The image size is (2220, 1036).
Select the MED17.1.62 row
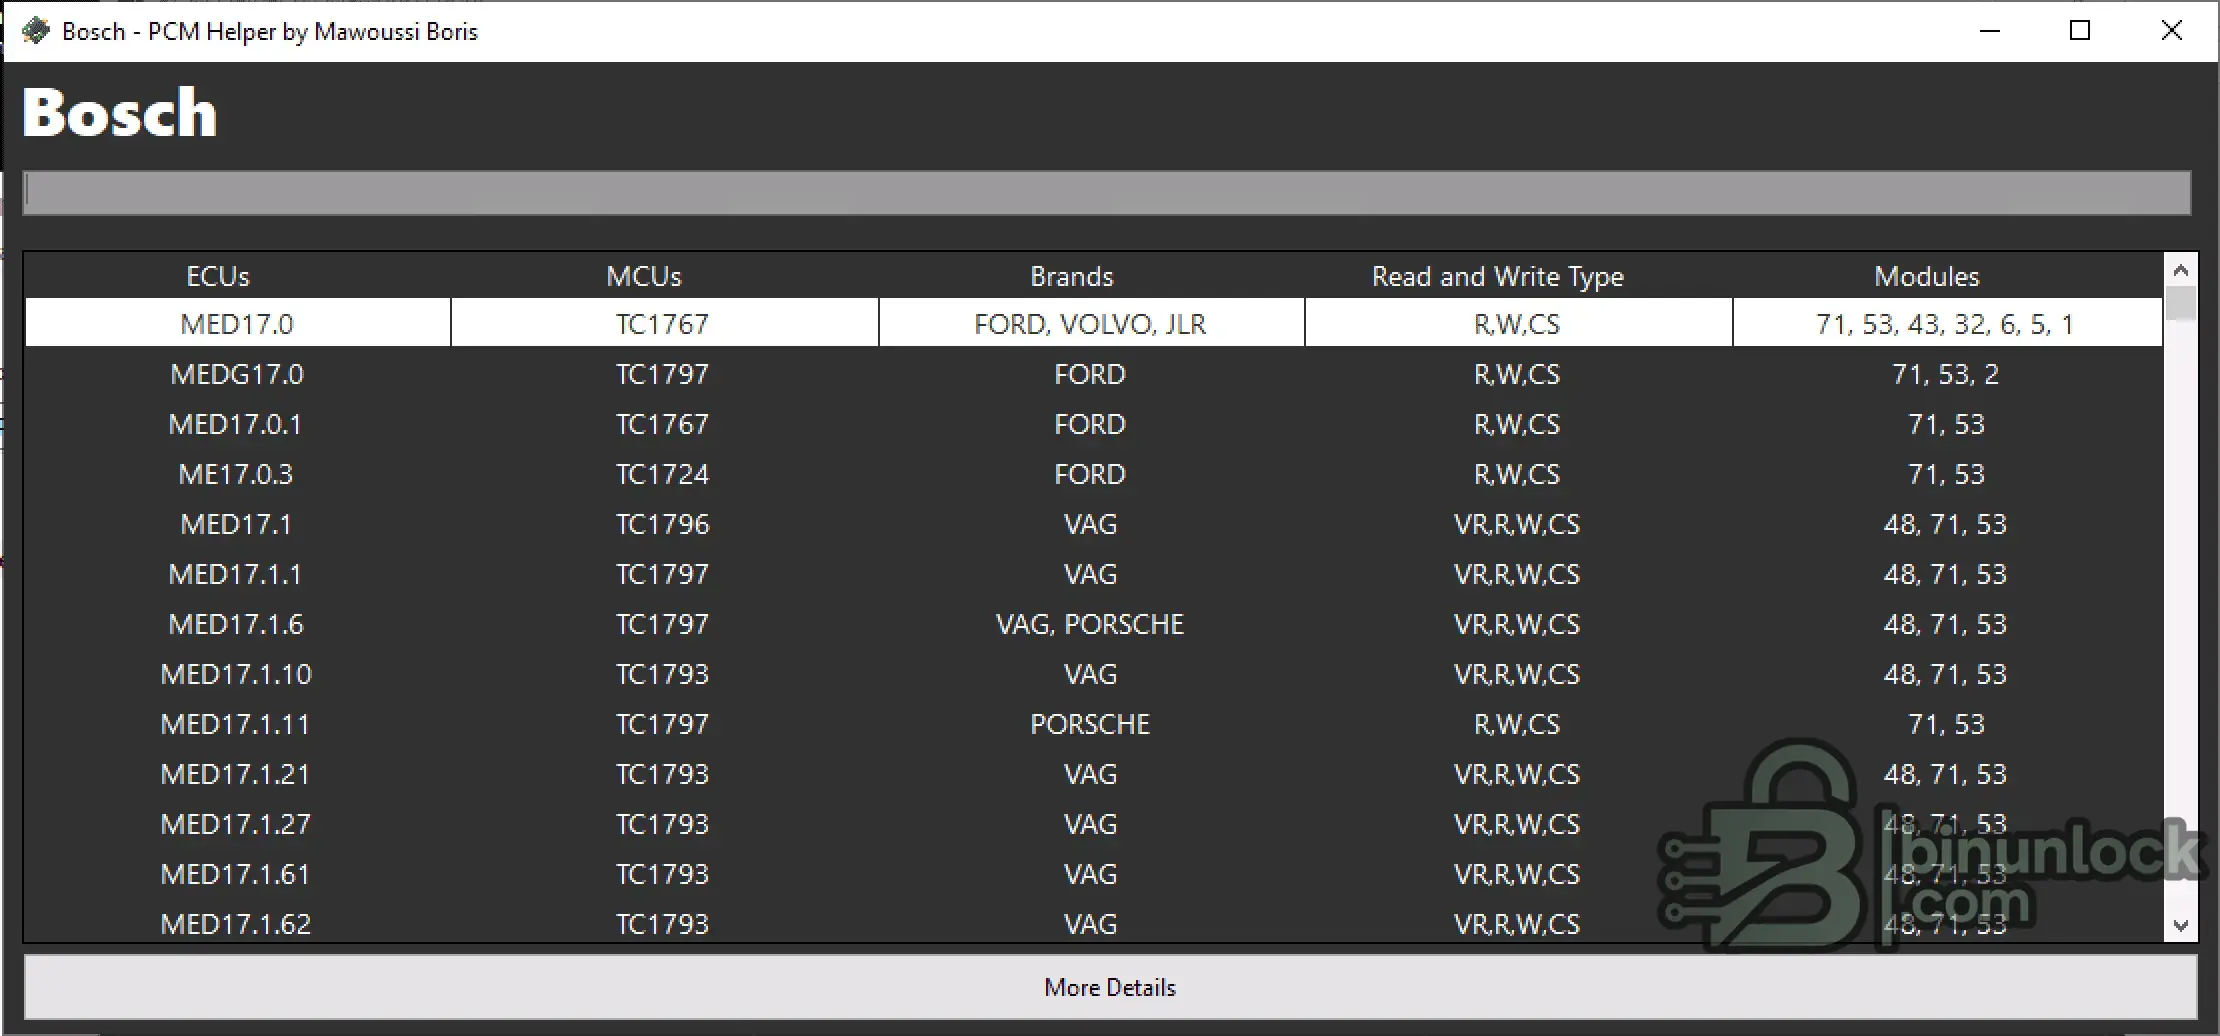pos(1094,922)
